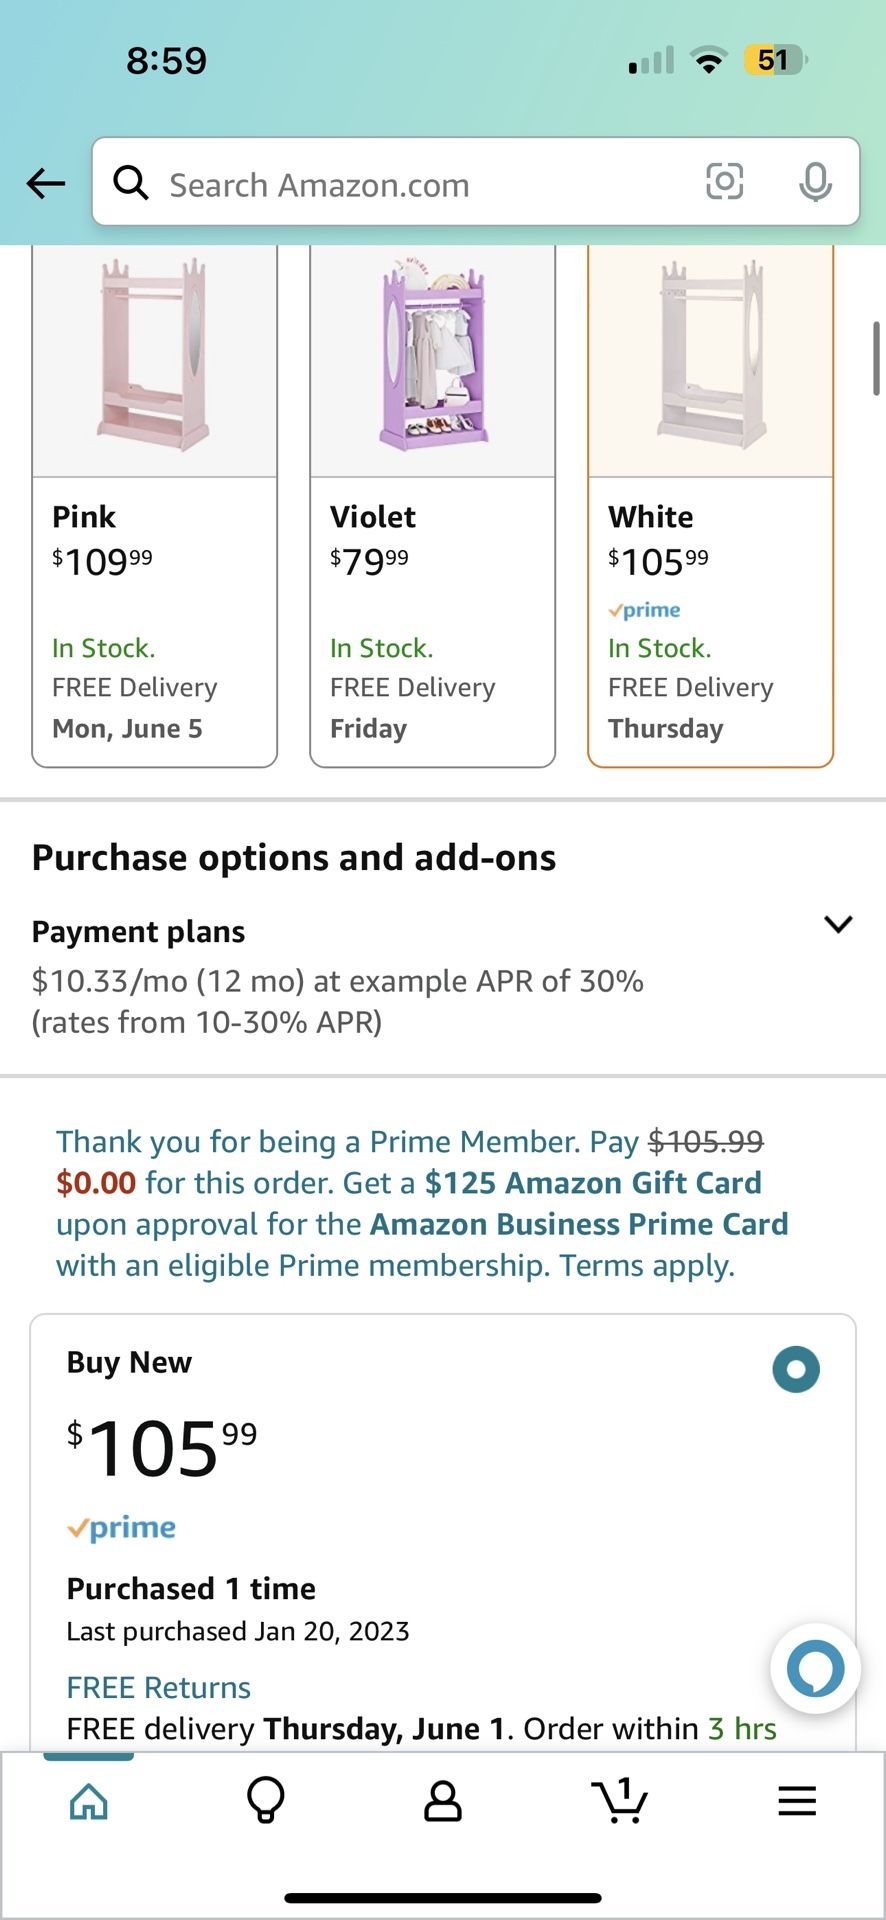Open the account profile icon
Viewport: 886px width, 1920px height.
click(443, 1801)
